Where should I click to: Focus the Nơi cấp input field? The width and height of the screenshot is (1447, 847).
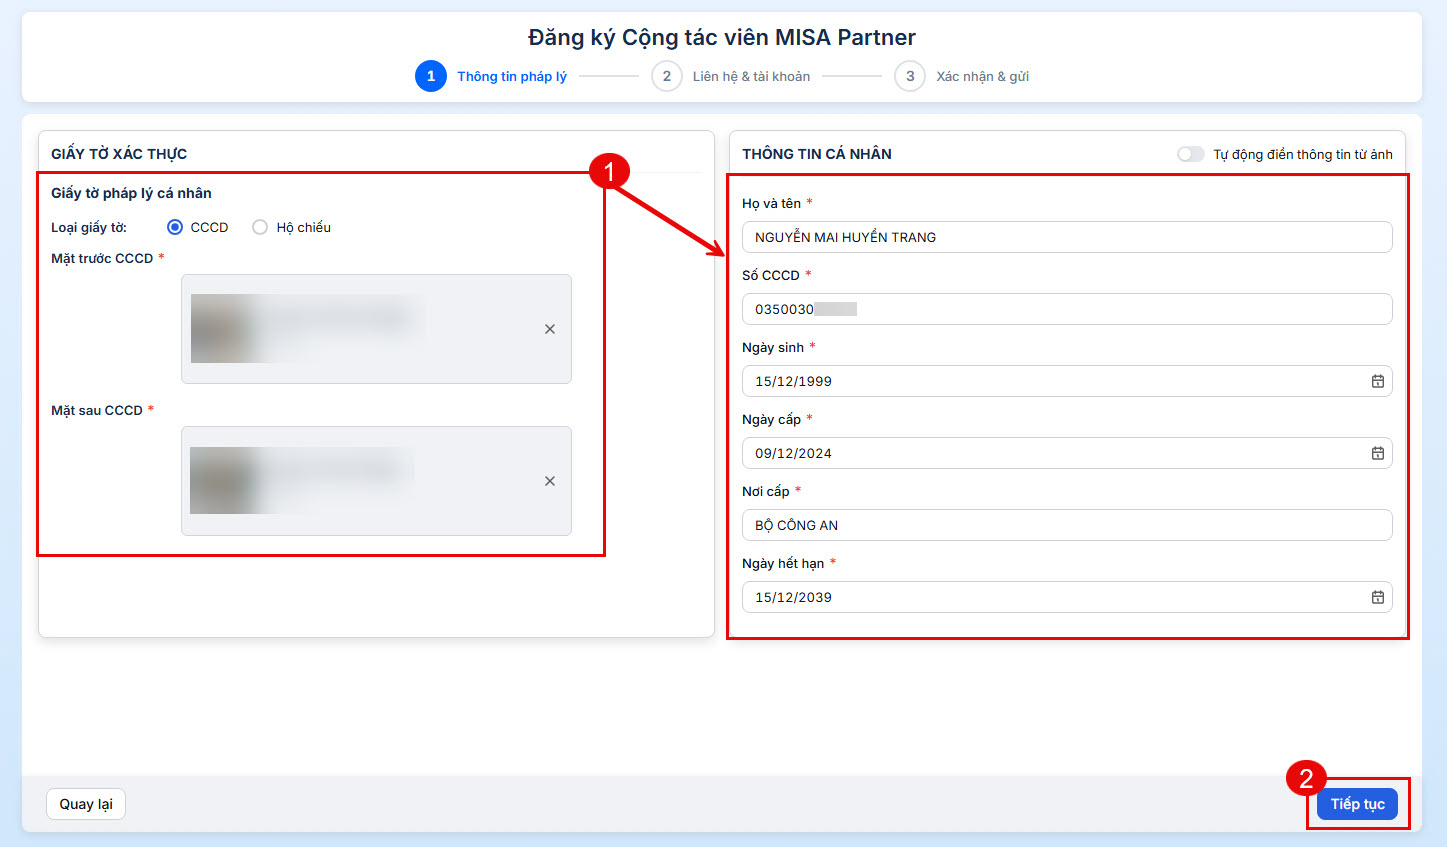point(1067,525)
